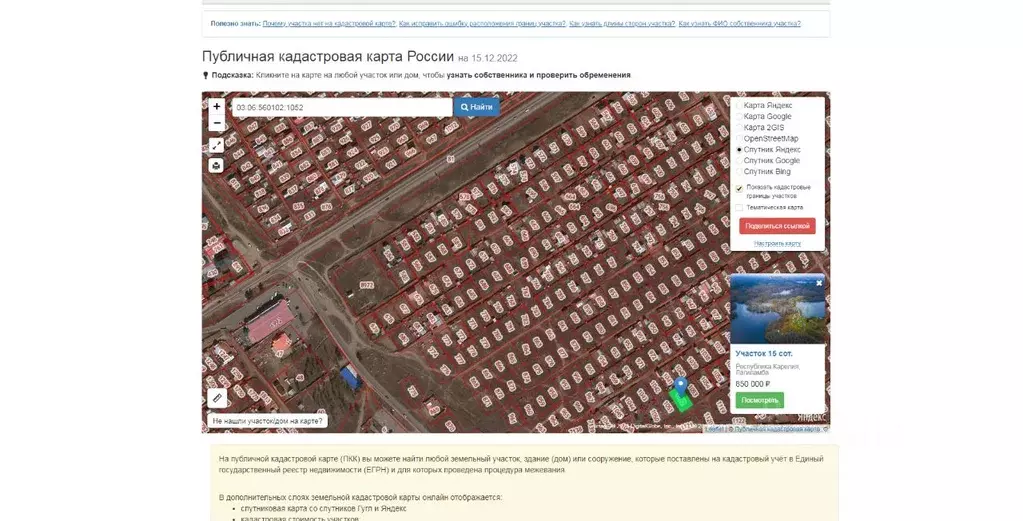
Task: Open the lake landscape ad thumbnail
Action: (x=777, y=309)
